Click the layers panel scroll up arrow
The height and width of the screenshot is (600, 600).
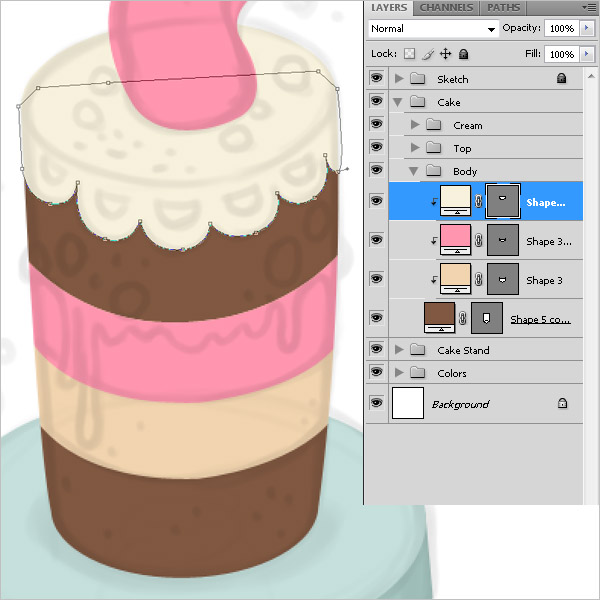click(x=591, y=76)
